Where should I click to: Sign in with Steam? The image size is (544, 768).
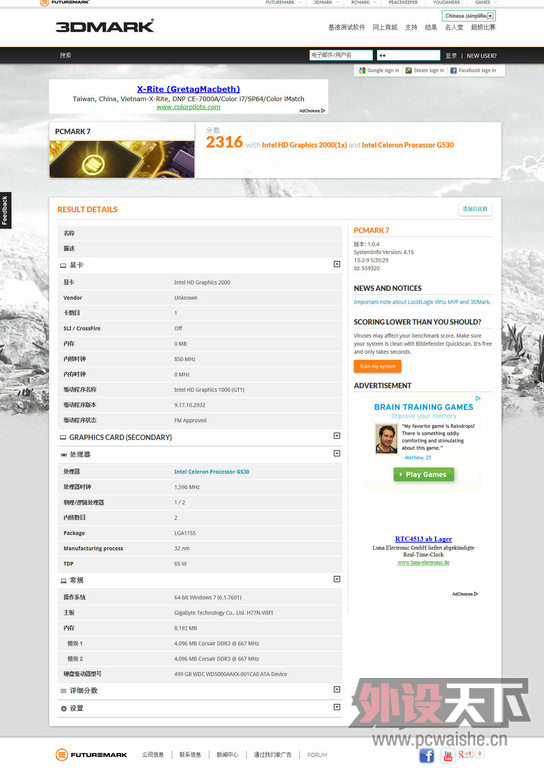425,71
